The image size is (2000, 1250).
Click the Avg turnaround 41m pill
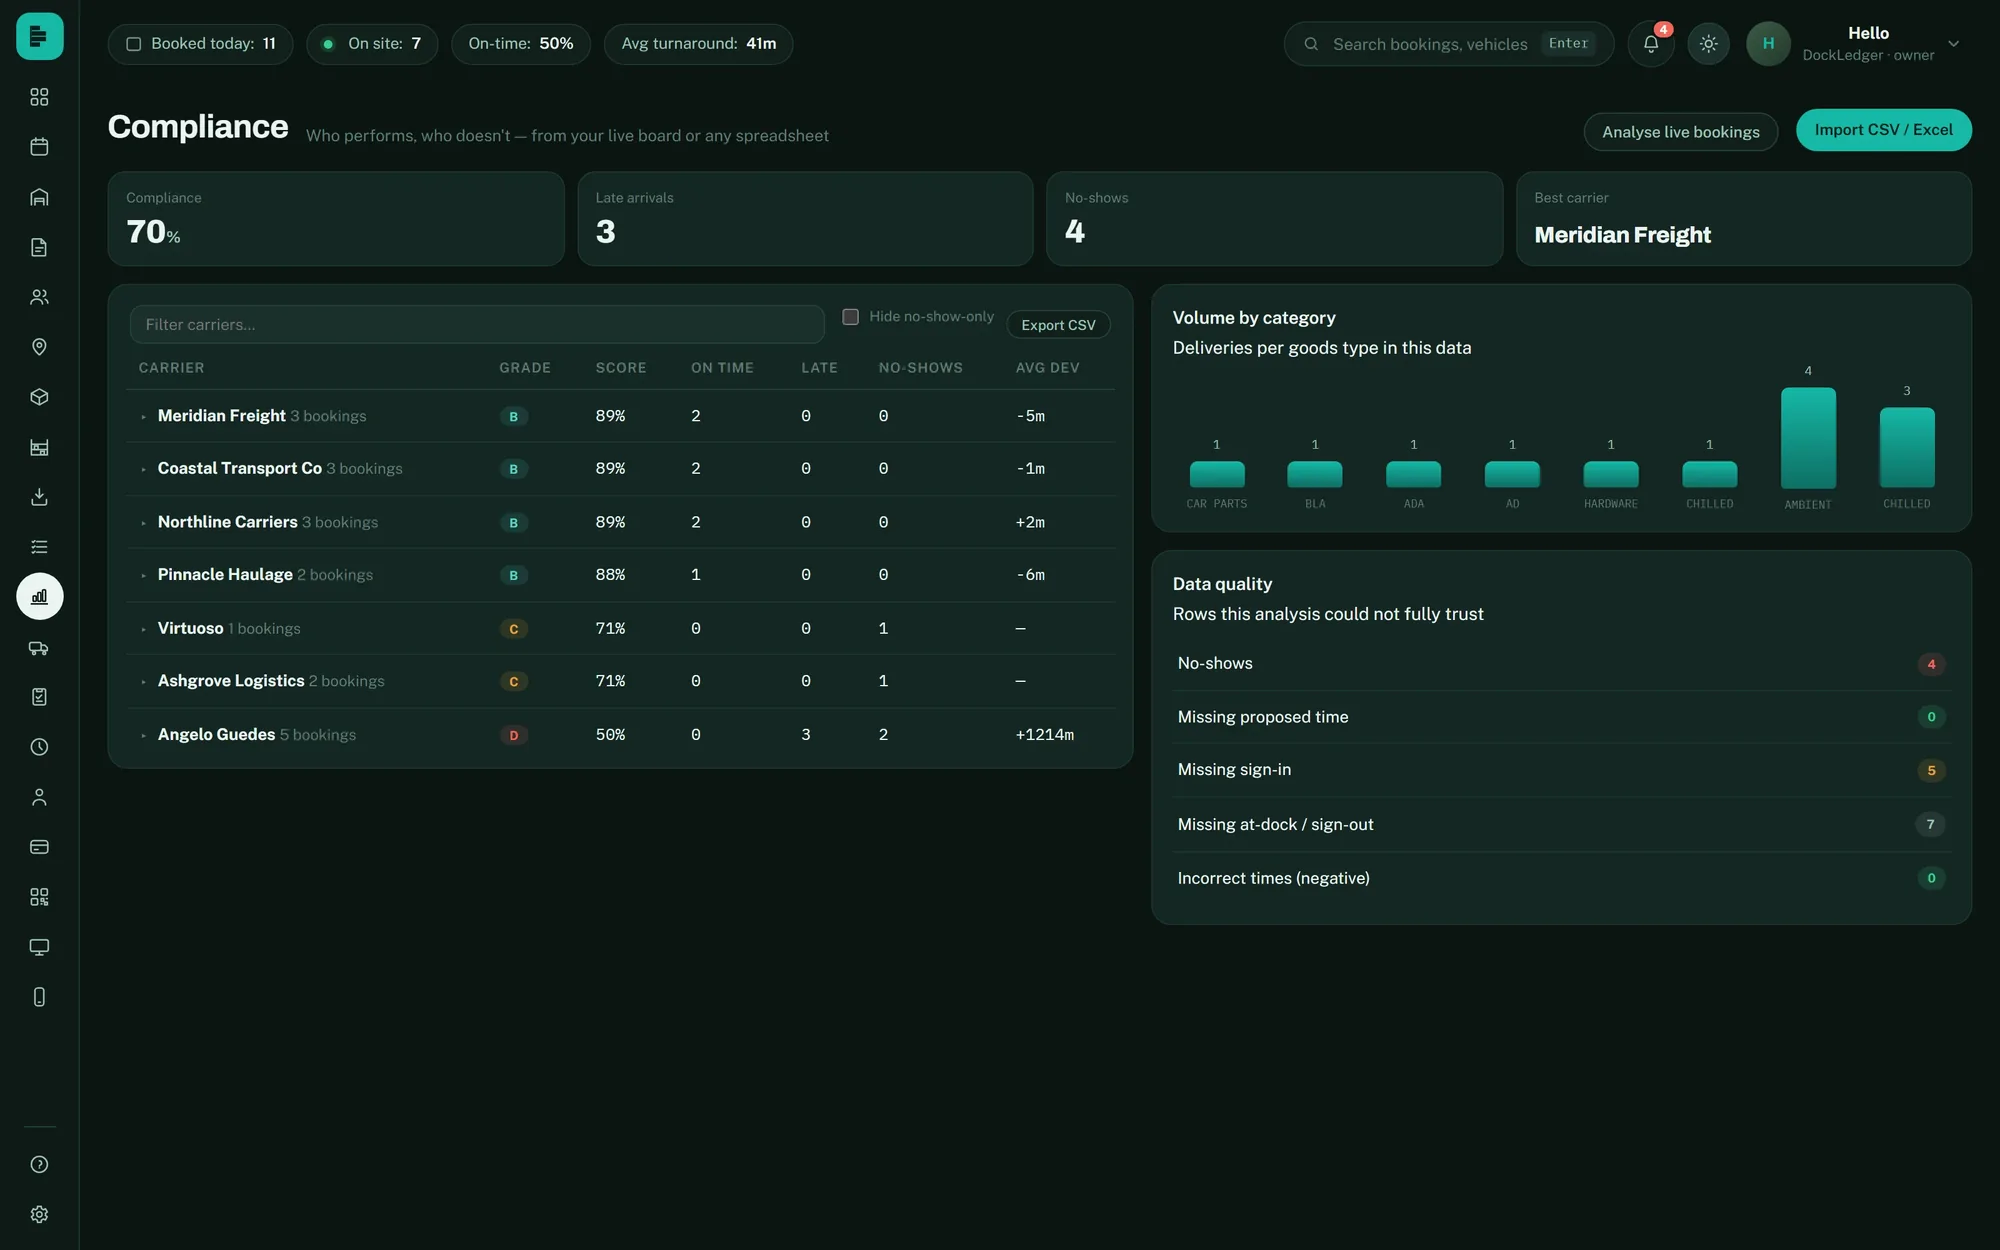click(x=698, y=44)
